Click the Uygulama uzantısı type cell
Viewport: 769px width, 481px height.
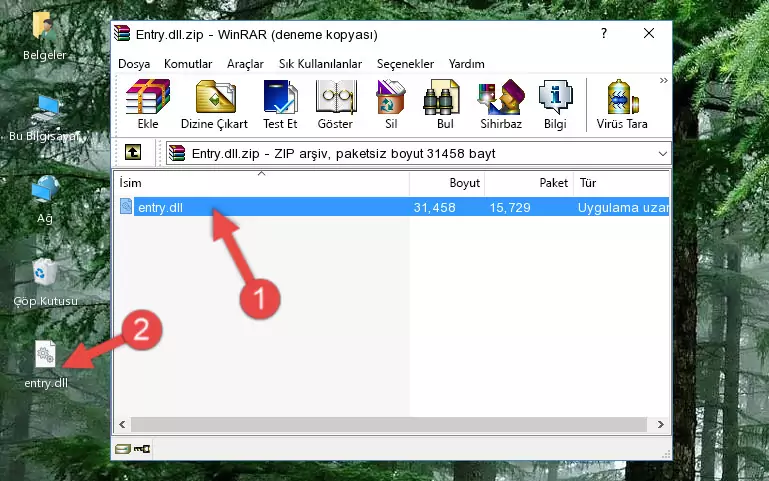pyautogui.click(x=623, y=207)
